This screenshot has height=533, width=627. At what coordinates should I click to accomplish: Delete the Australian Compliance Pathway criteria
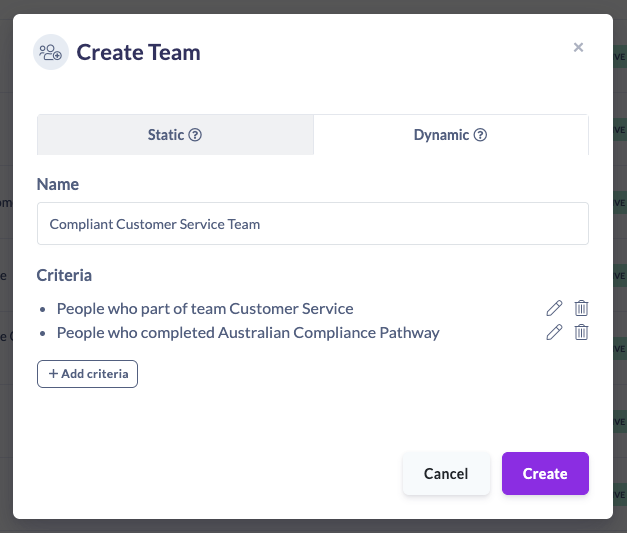point(581,332)
